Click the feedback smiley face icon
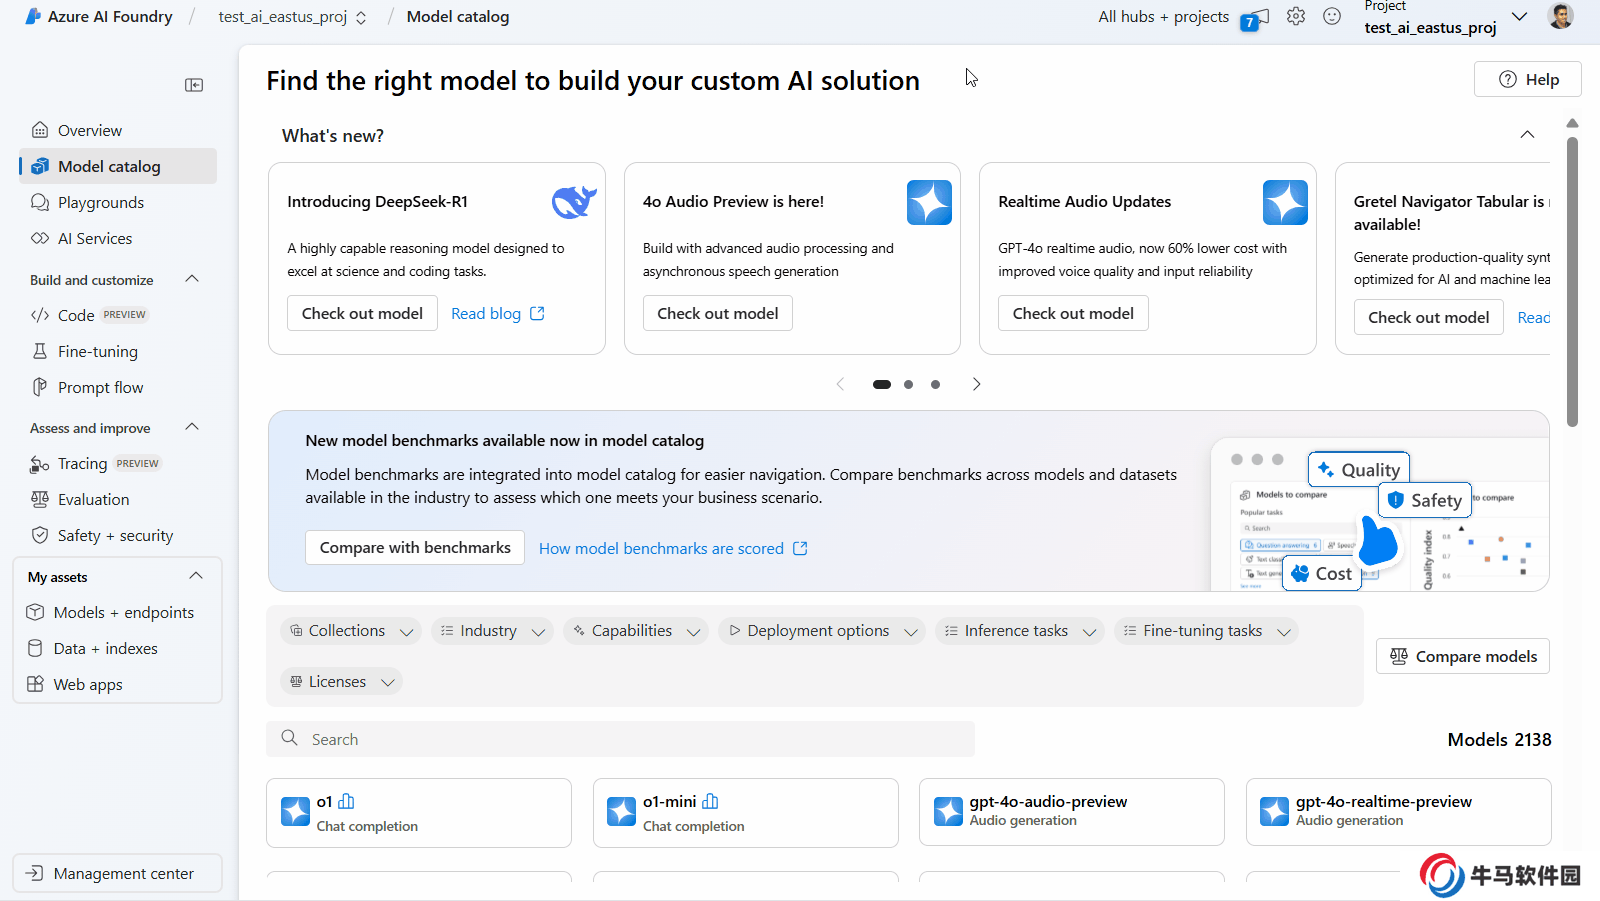The image size is (1600, 901). click(1332, 17)
